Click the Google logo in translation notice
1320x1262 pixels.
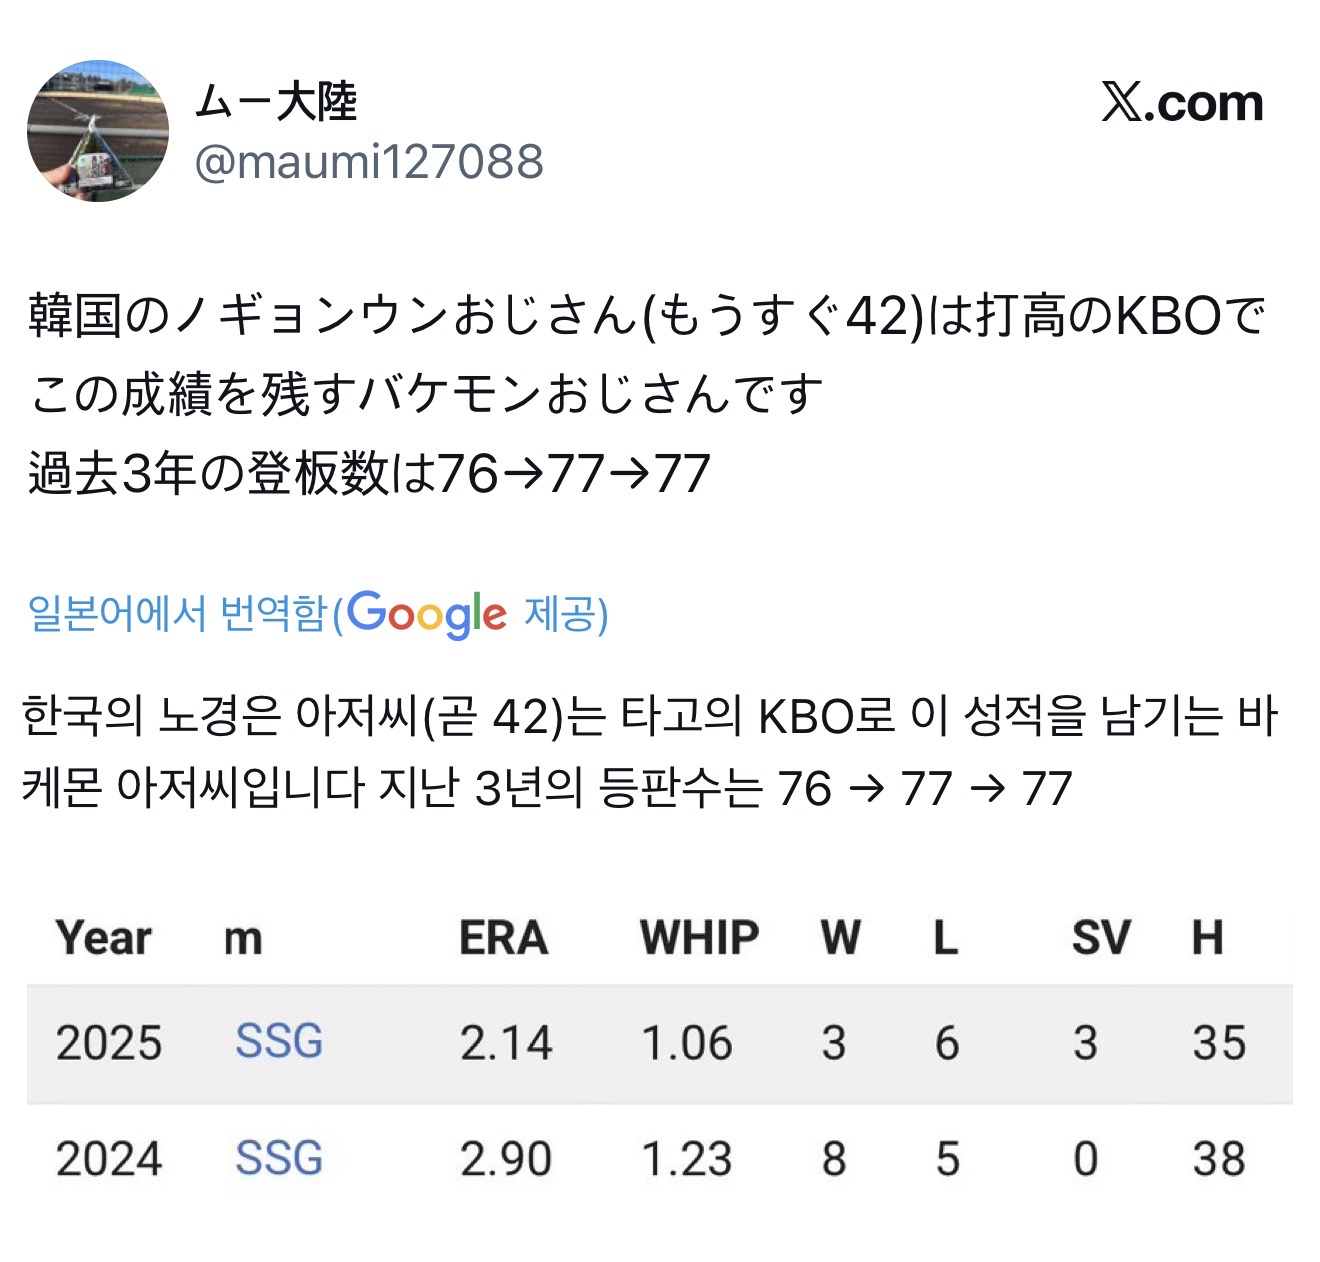pyautogui.click(x=427, y=613)
